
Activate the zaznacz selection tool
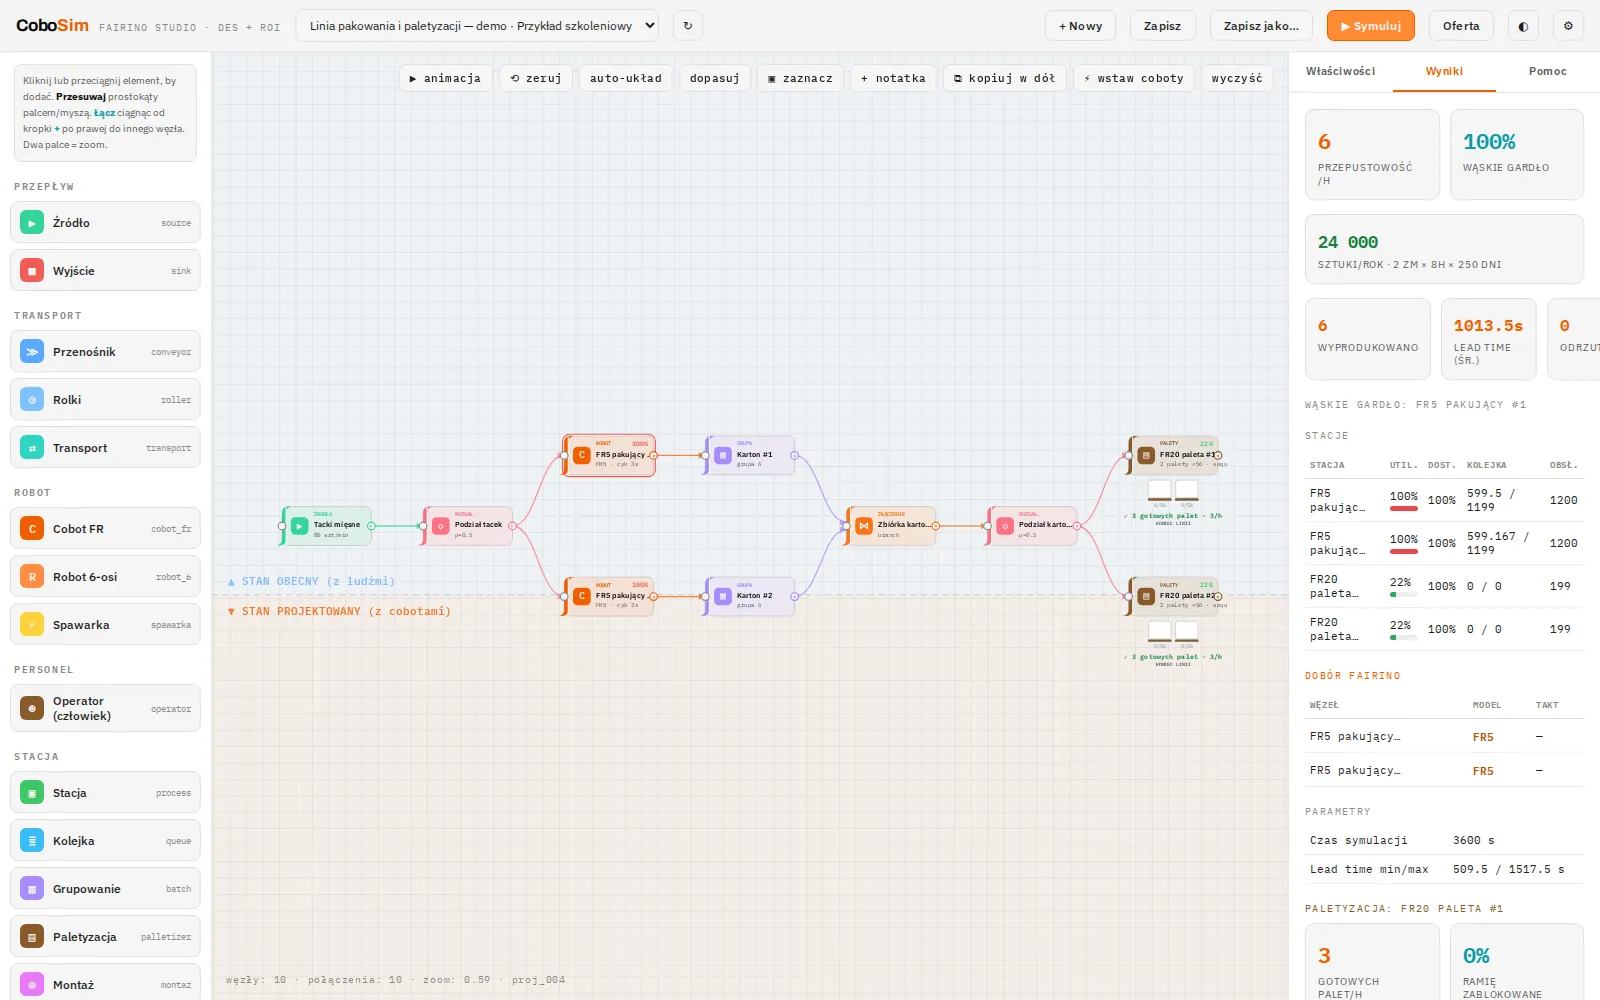coord(800,78)
